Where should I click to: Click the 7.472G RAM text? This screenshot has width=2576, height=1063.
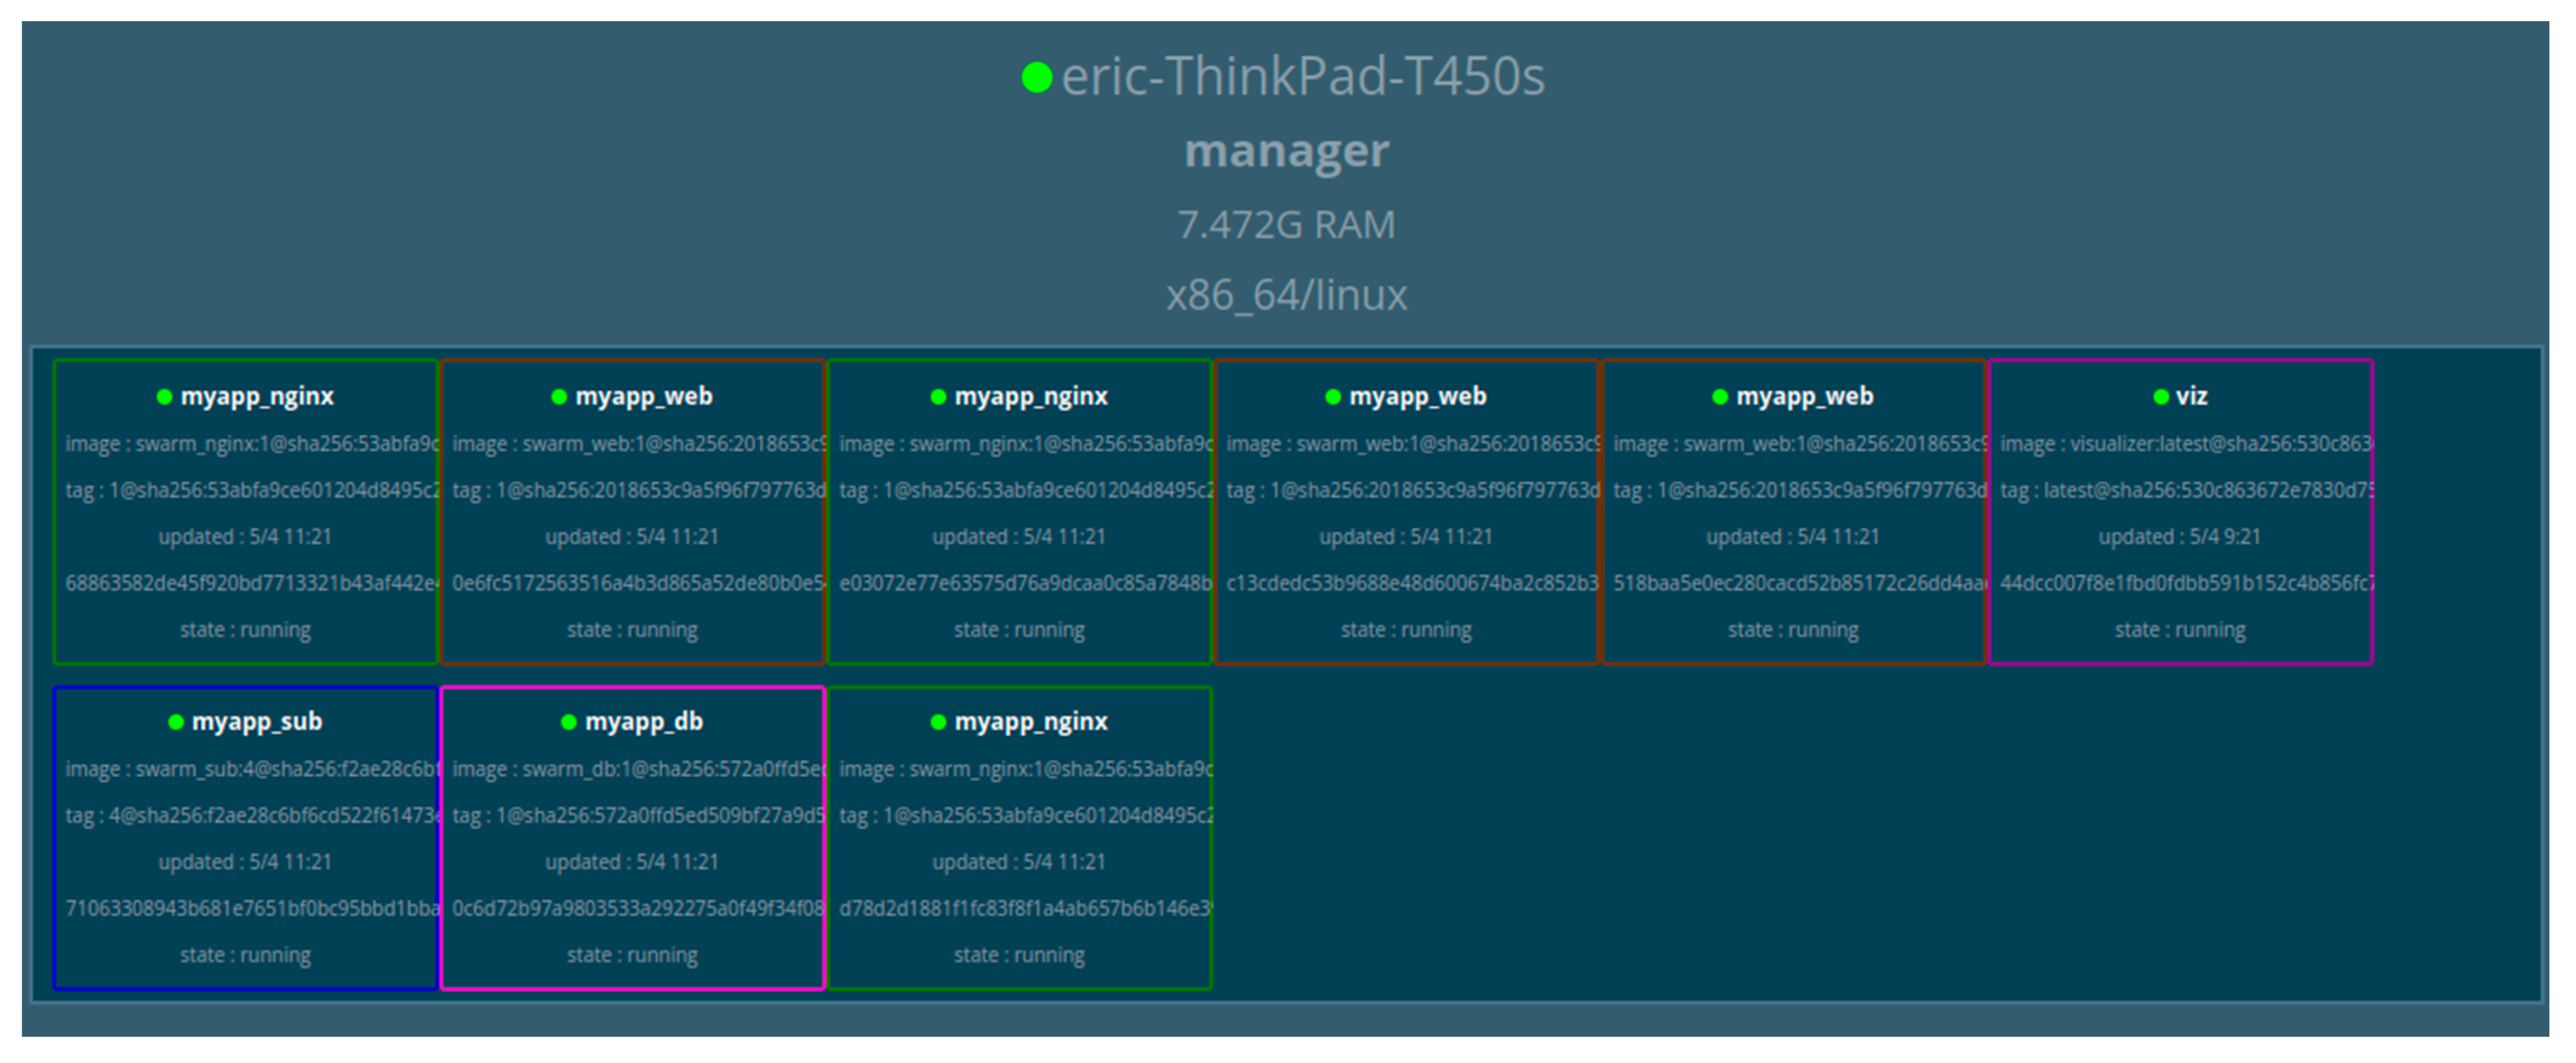1286,225
